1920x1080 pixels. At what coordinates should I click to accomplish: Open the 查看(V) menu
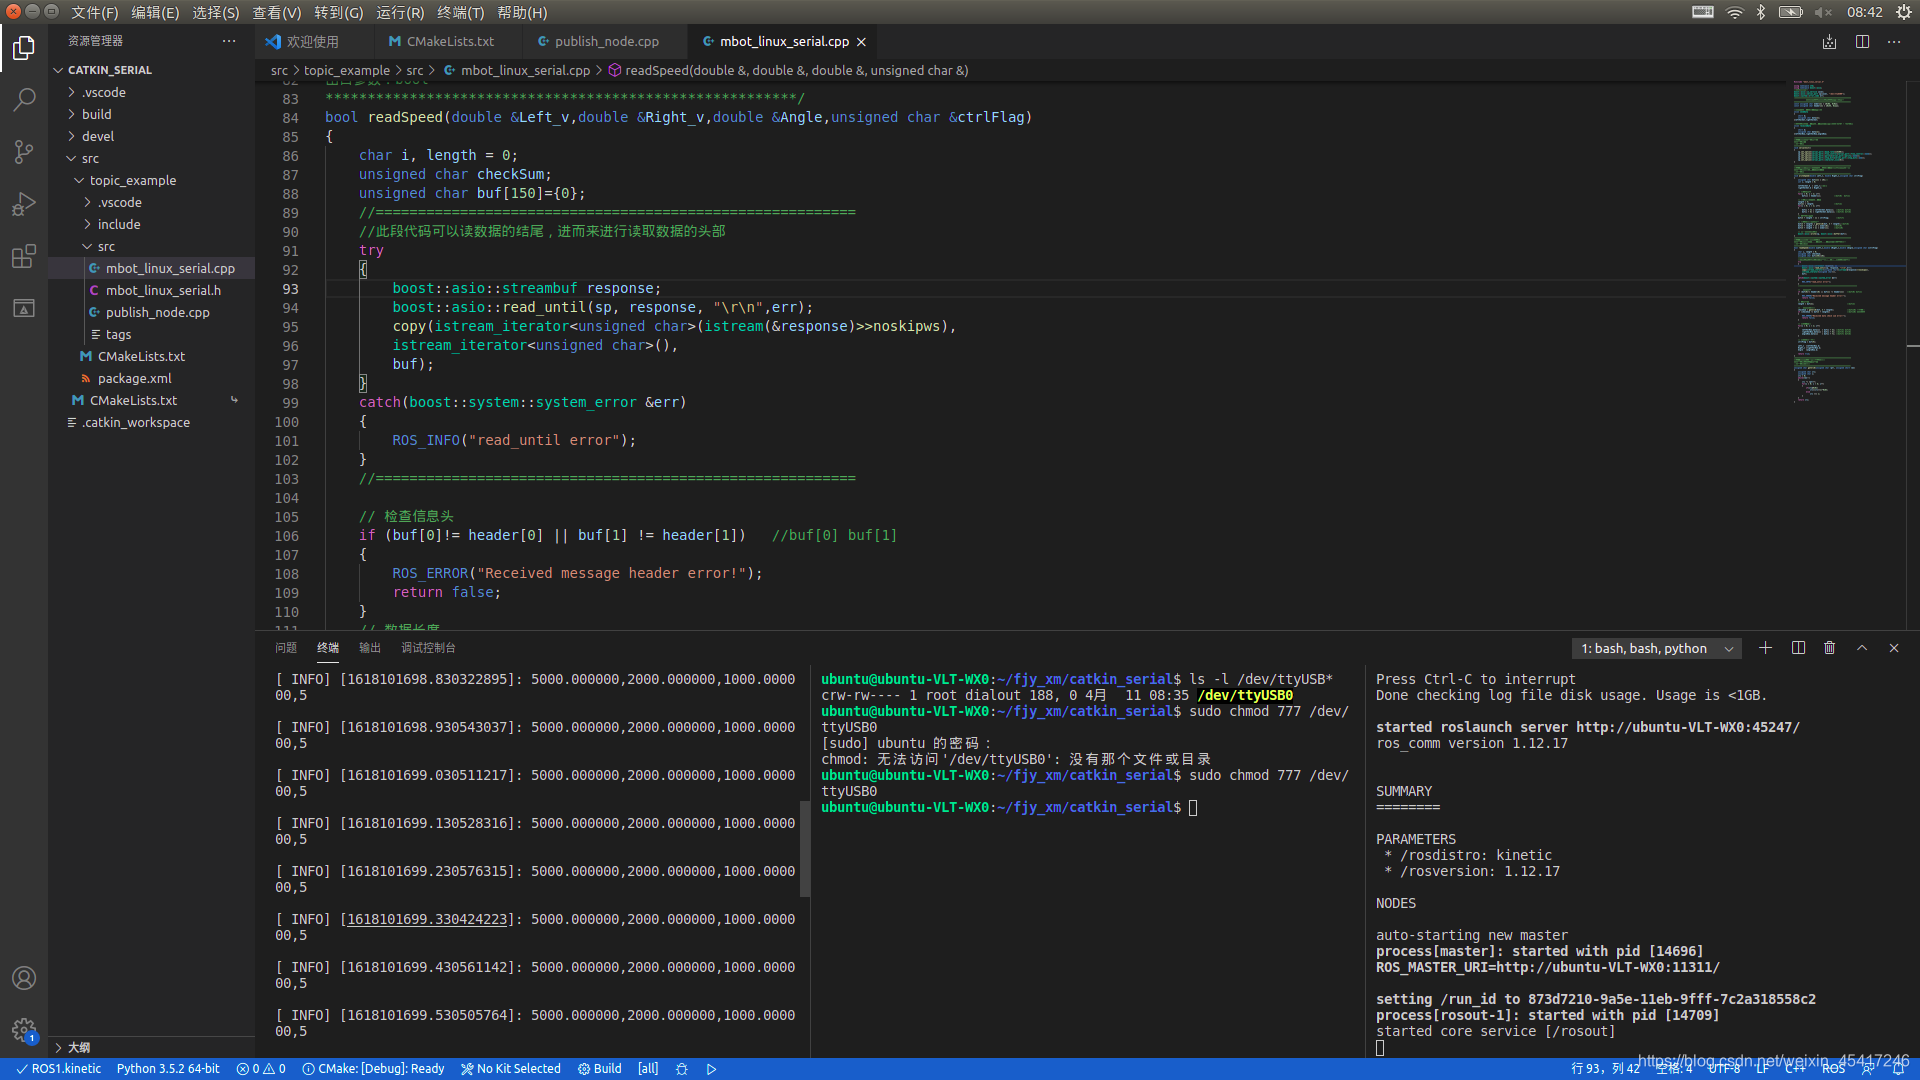(276, 12)
